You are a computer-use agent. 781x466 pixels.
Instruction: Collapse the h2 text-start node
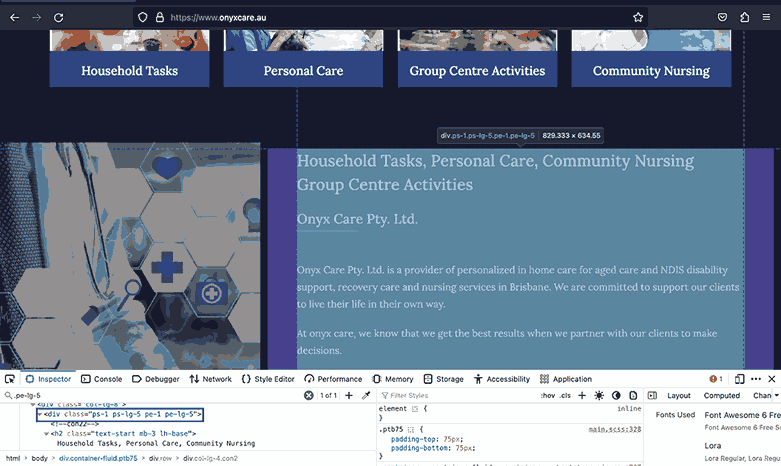point(46,434)
